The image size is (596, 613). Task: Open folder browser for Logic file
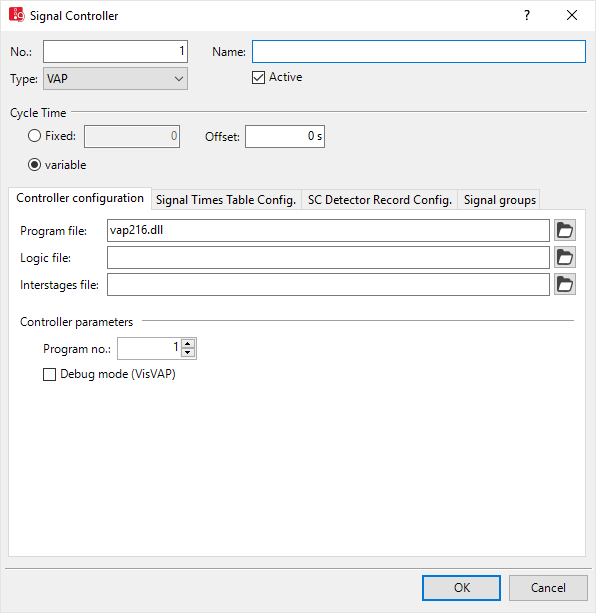[x=565, y=257]
